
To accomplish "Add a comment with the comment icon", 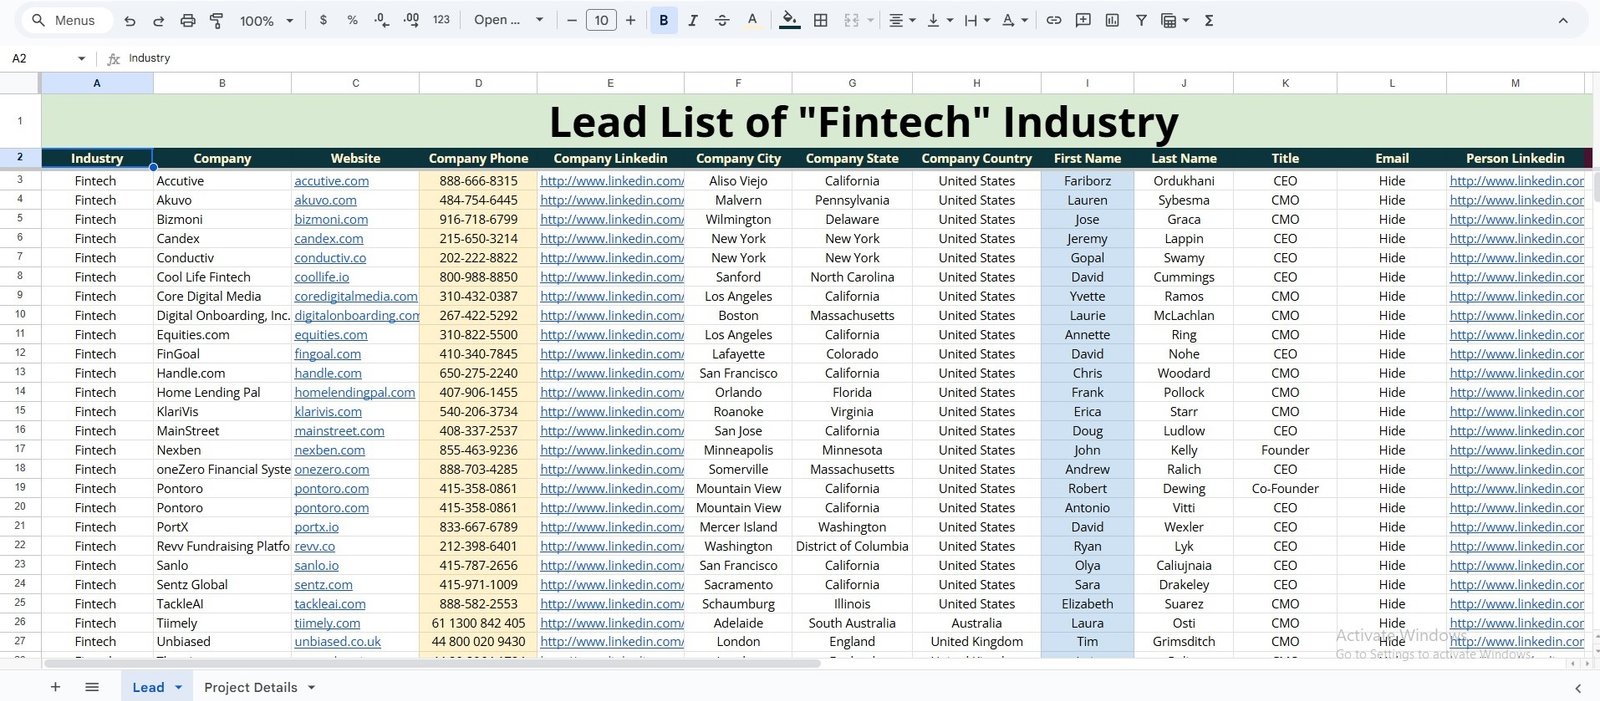I will click(1083, 20).
